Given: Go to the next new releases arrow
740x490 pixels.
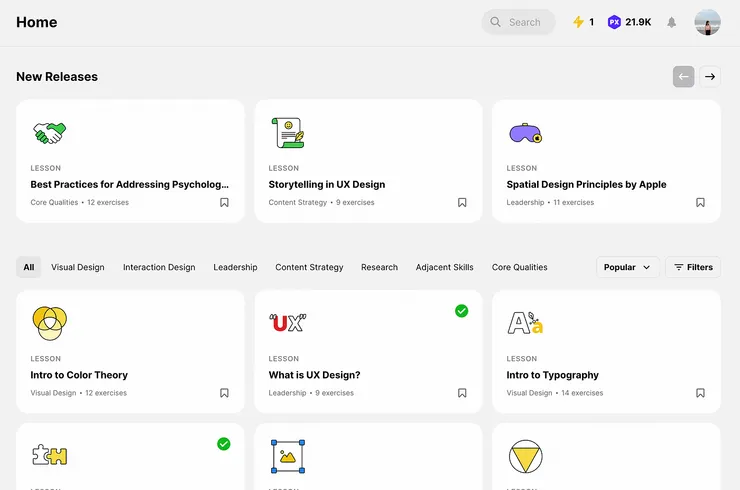Looking at the screenshot, I should [x=710, y=76].
